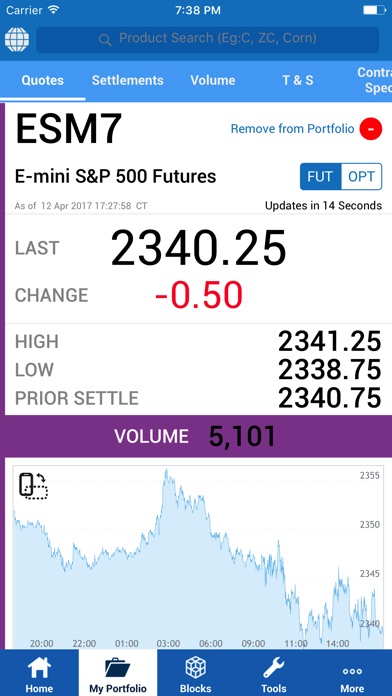The width and height of the screenshot is (392, 696).
Task: Tap the globe icon beside search bar
Action: [17, 39]
